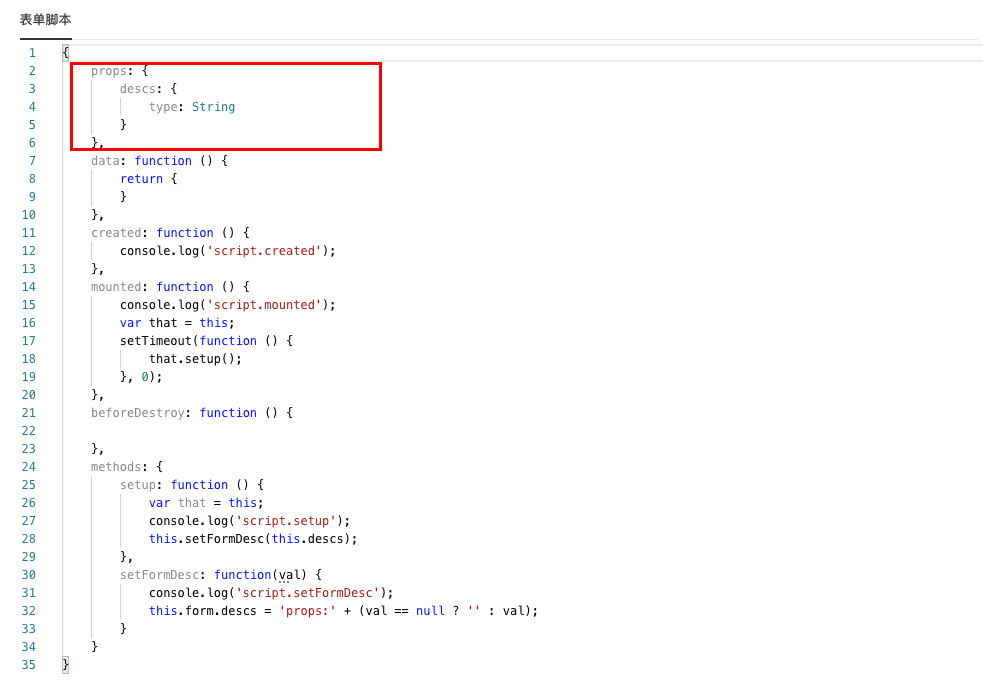Image resolution: width=983 pixels, height=690 pixels.
Task: Click the mounted function keyword
Action: coord(185,286)
